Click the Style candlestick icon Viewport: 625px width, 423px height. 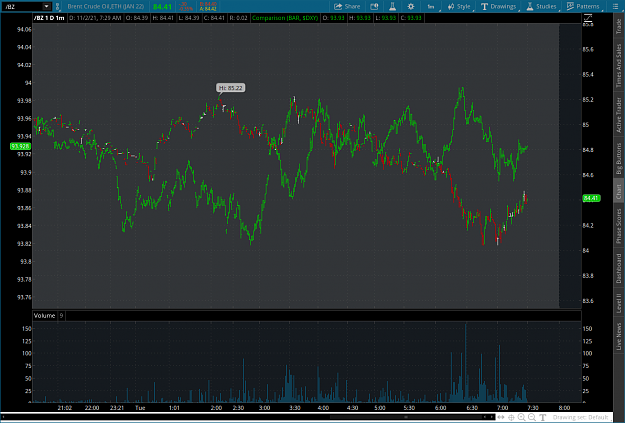pyautogui.click(x=451, y=6)
